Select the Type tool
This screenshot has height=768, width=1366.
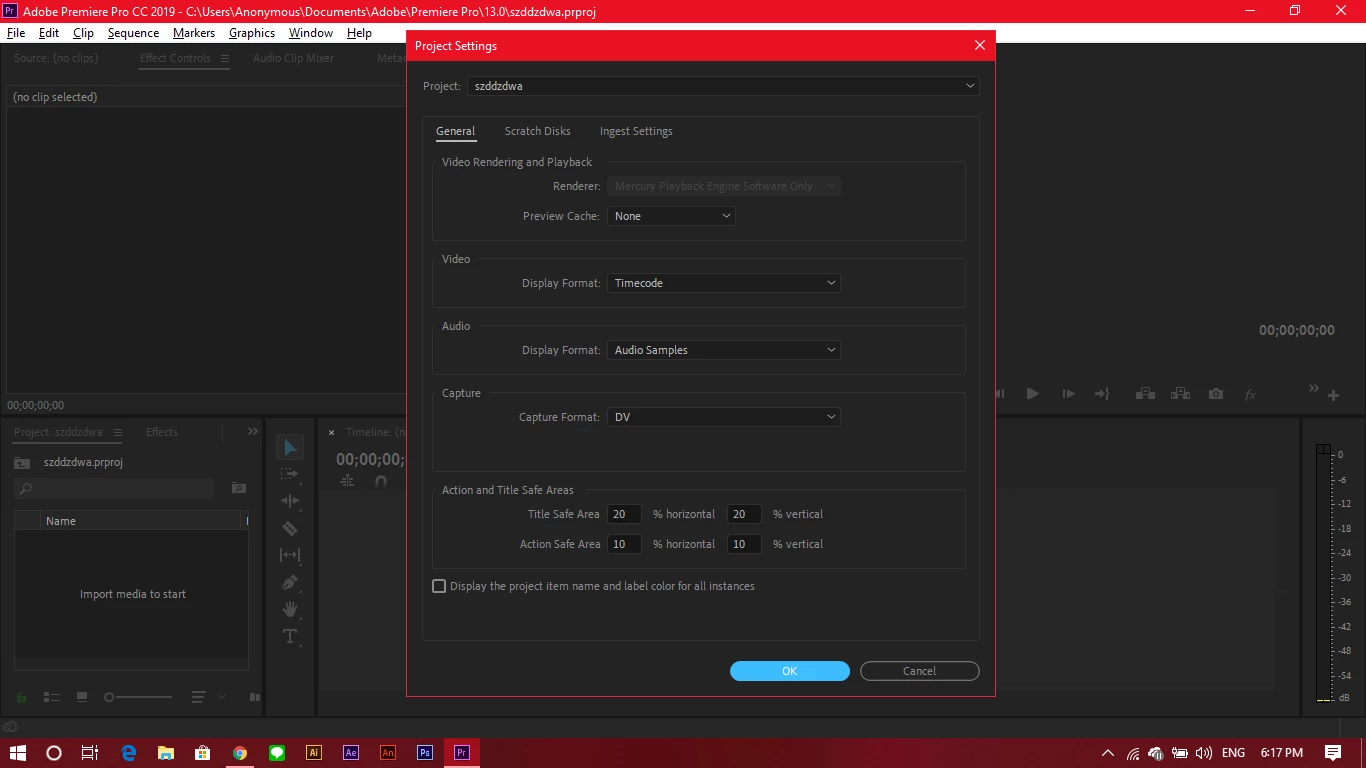coord(290,636)
